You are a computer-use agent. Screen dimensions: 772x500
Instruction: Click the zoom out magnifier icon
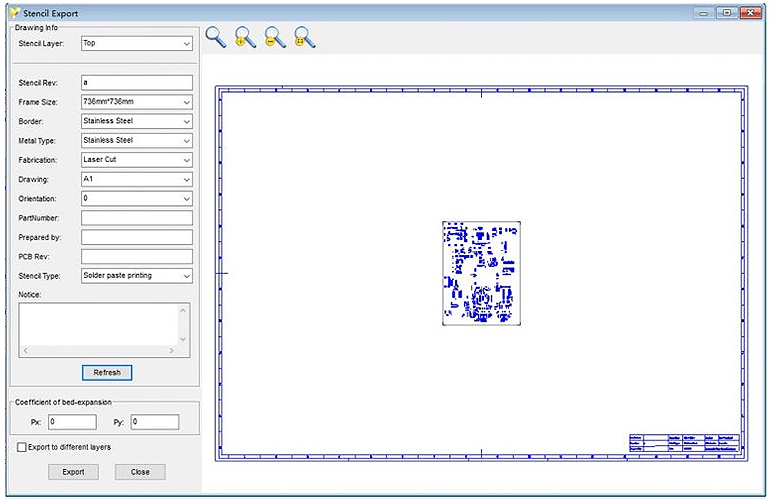pos(275,38)
